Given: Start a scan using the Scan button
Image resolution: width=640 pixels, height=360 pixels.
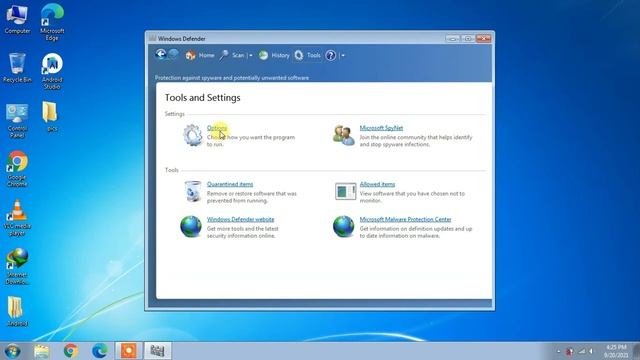Looking at the screenshot, I should (x=232, y=55).
